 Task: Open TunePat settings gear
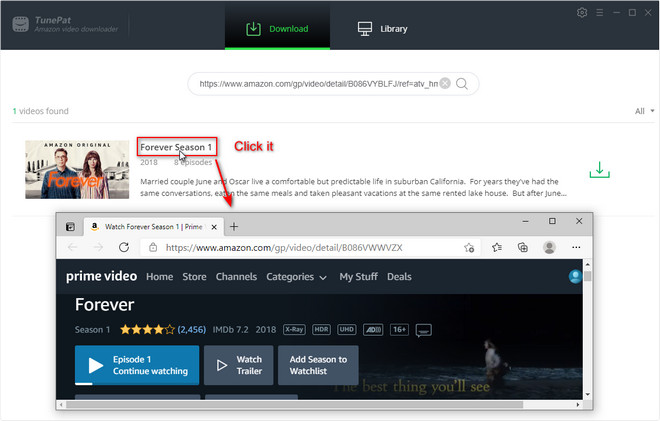(x=583, y=12)
